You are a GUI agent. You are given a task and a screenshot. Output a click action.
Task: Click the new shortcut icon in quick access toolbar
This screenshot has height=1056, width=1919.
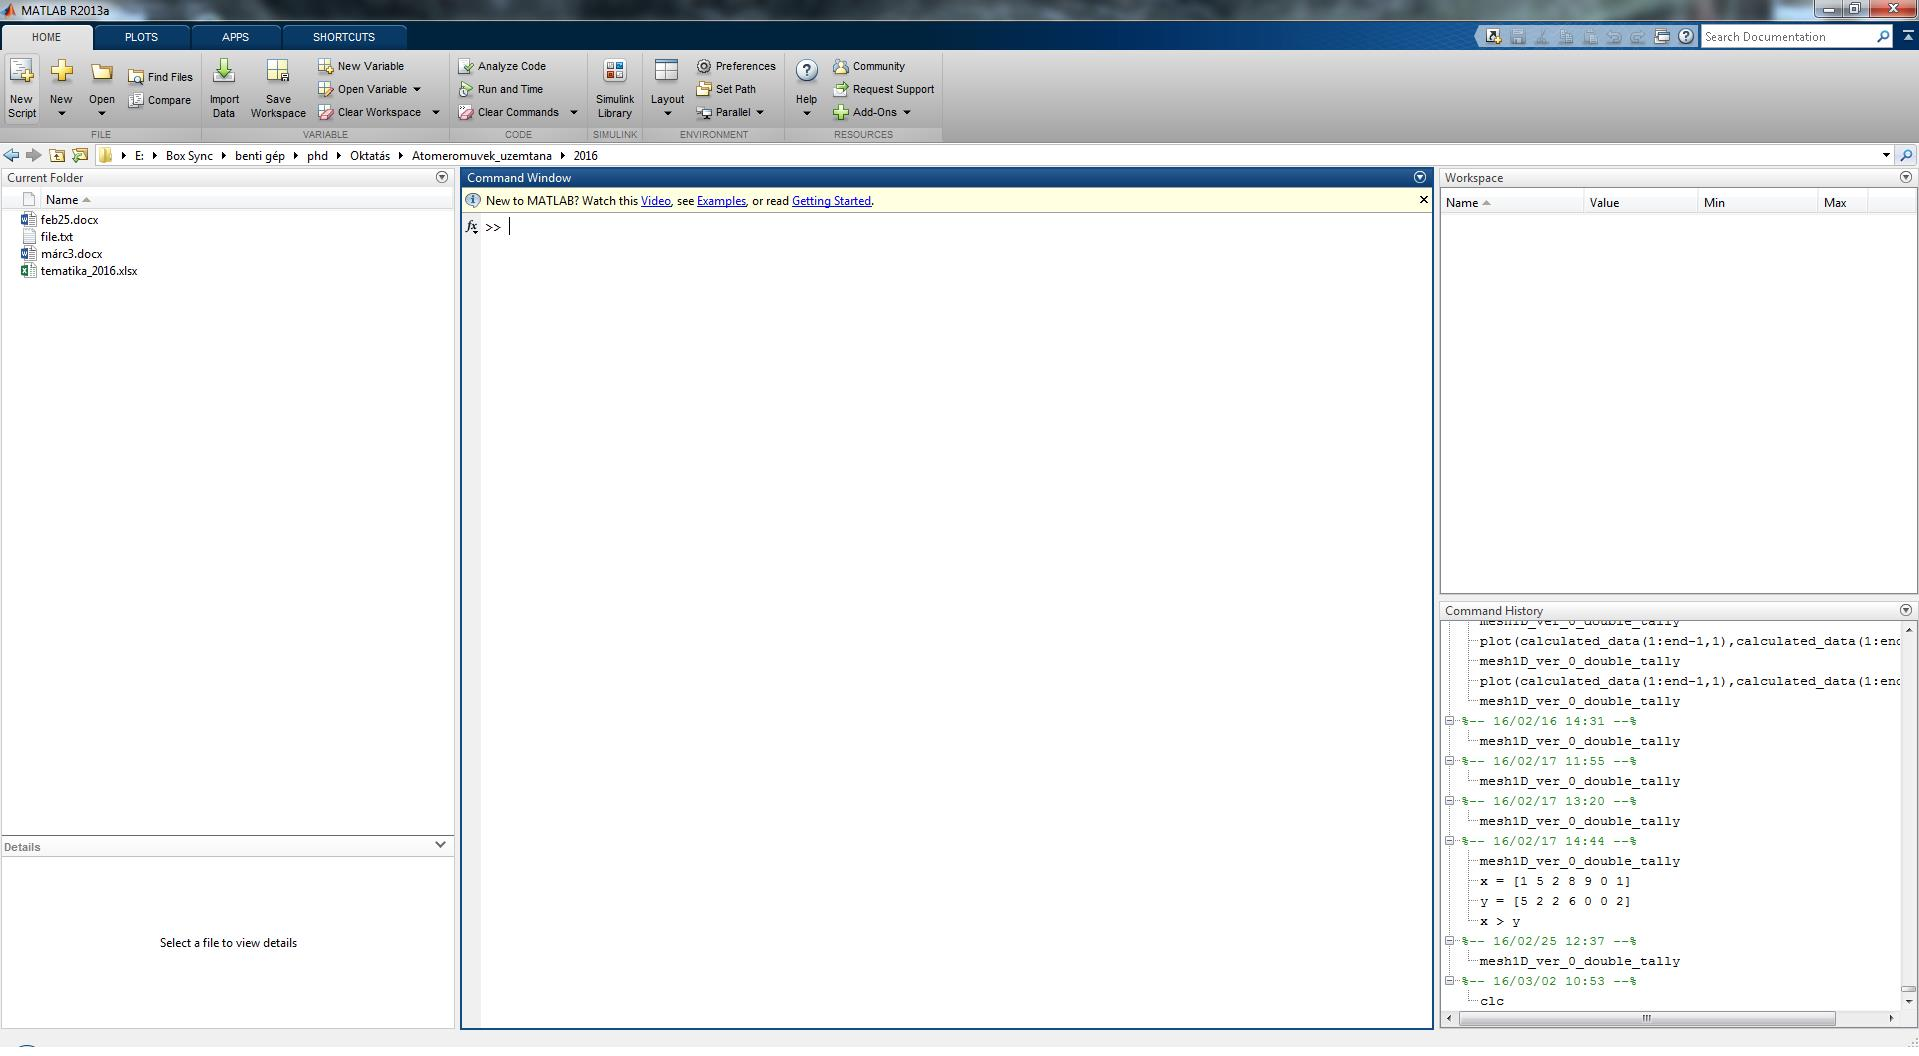1493,37
